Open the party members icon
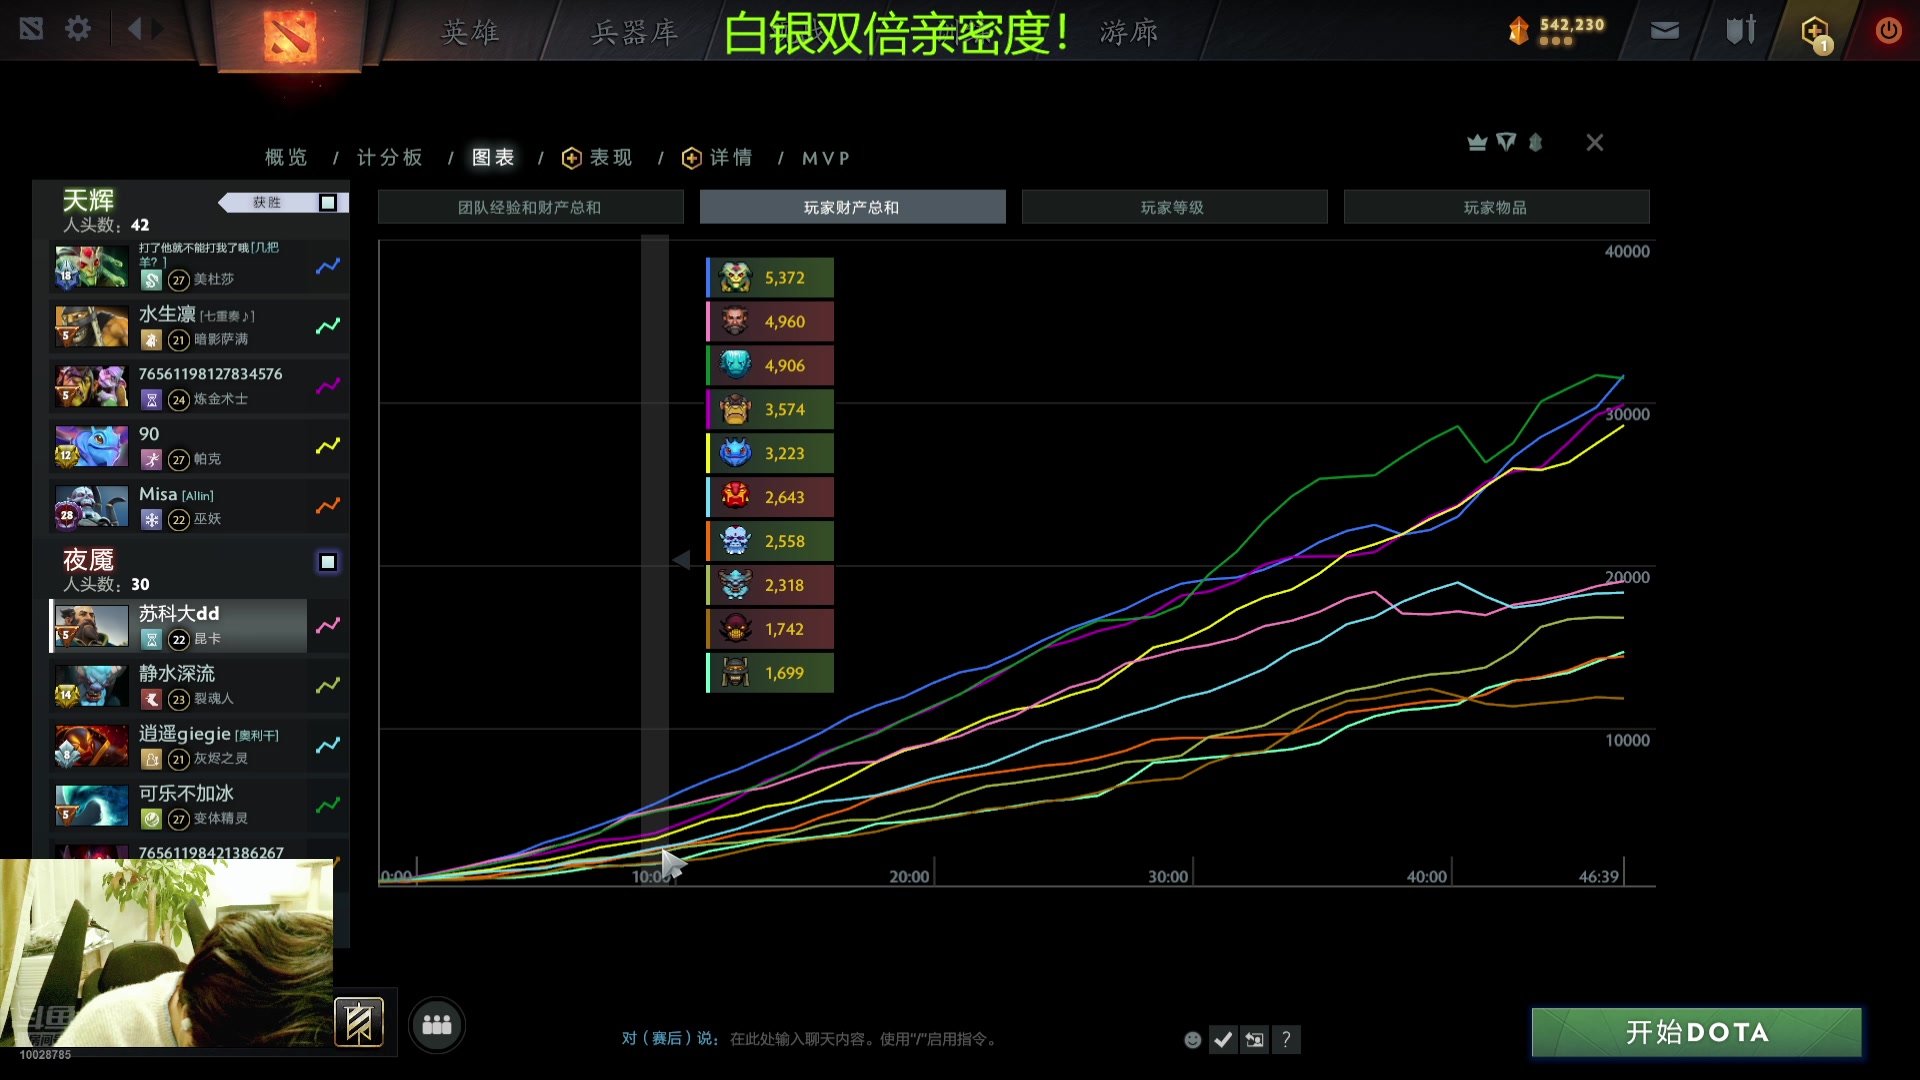 (437, 1025)
